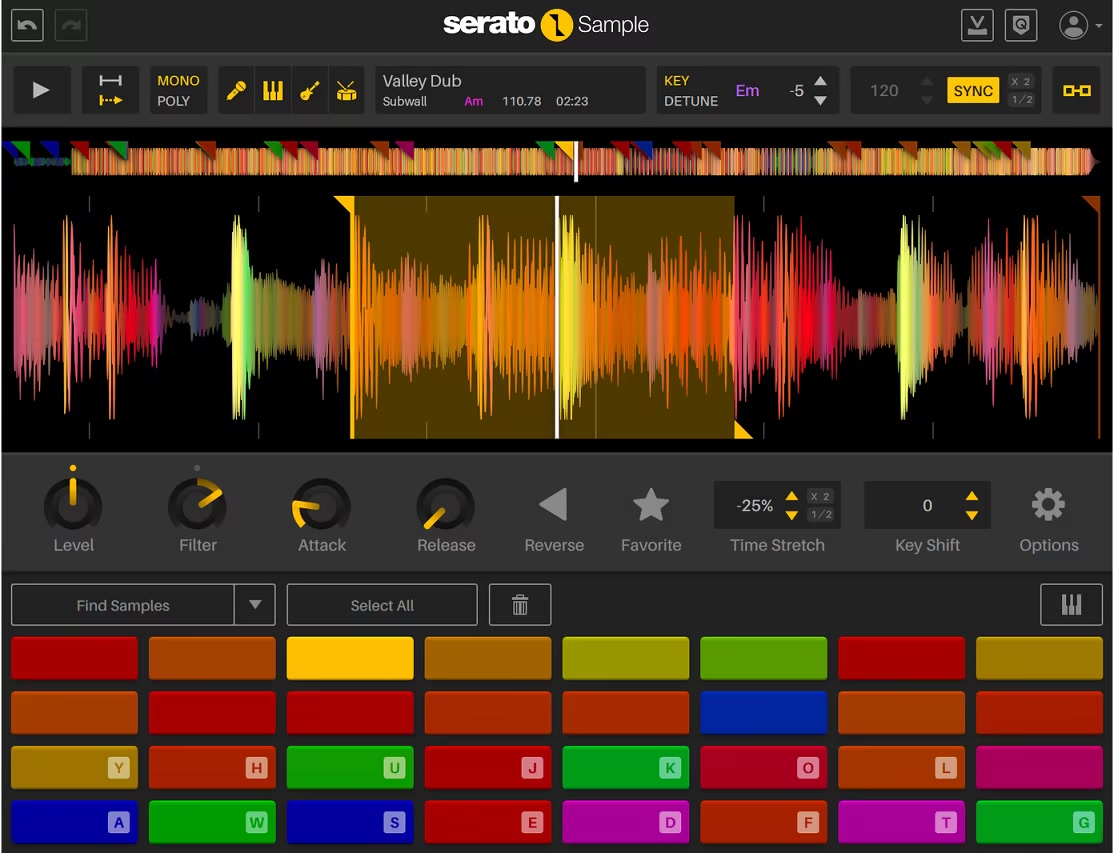Select the DETUNE option

(x=691, y=101)
